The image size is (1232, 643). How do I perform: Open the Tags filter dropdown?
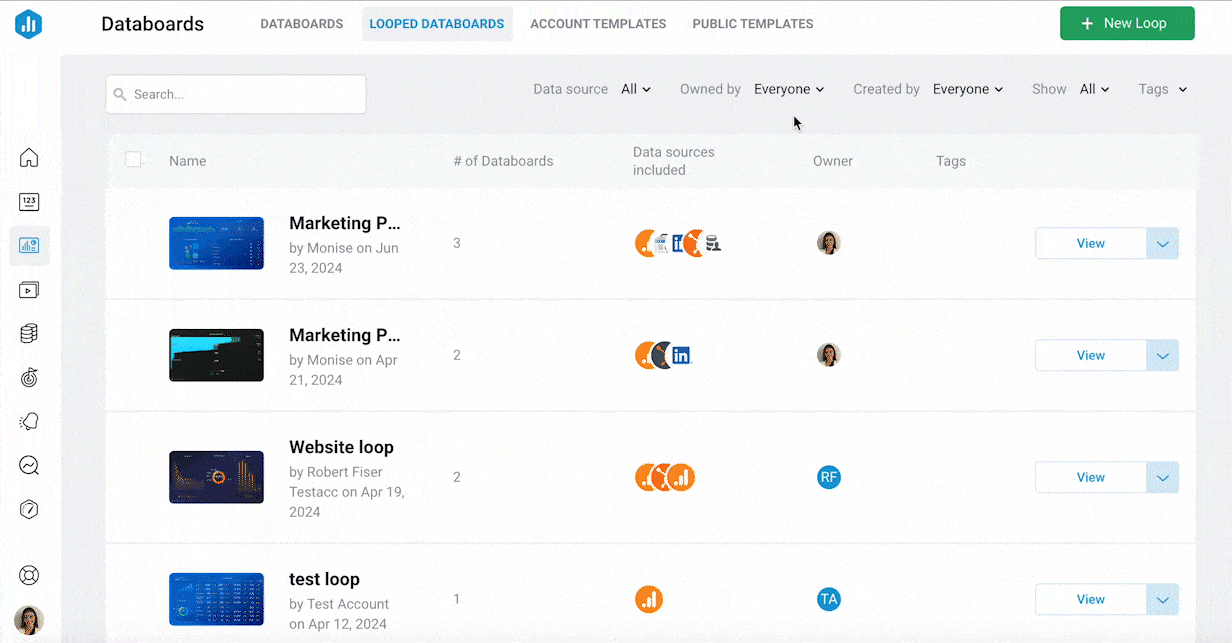click(x=1162, y=89)
